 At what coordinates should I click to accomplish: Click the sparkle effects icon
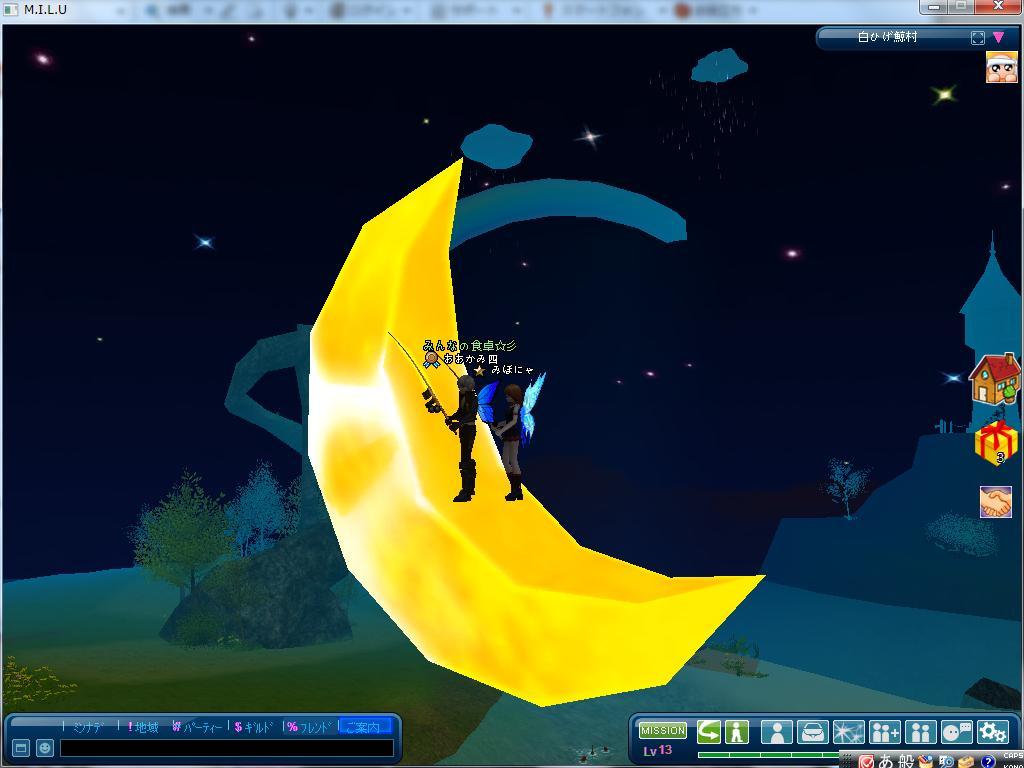[848, 732]
